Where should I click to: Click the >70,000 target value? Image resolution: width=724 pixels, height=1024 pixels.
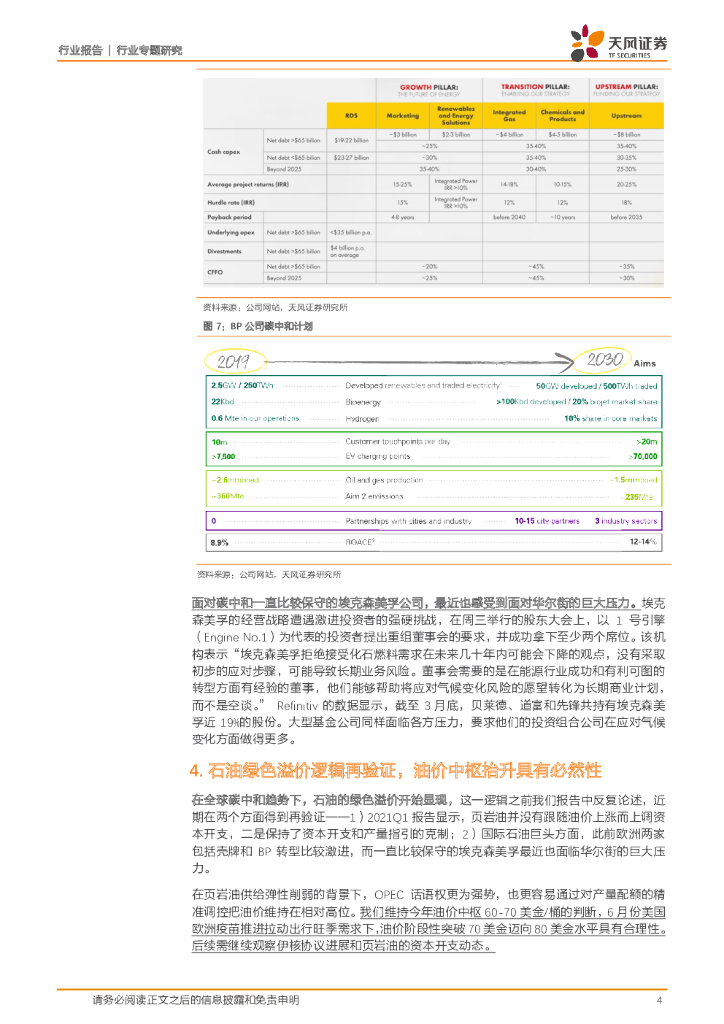click(643, 456)
